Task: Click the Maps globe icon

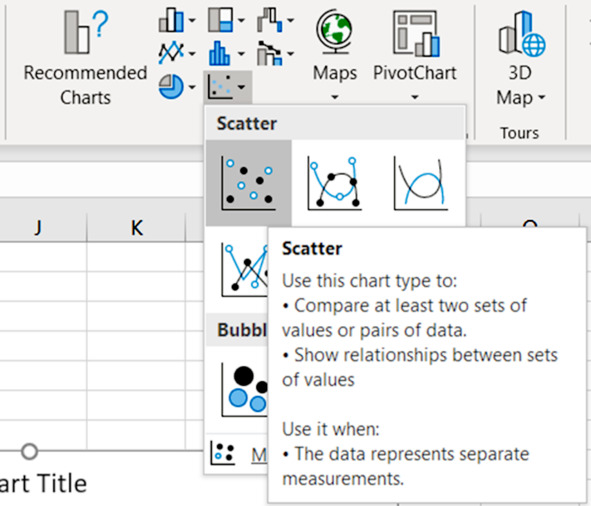Action: point(334,32)
